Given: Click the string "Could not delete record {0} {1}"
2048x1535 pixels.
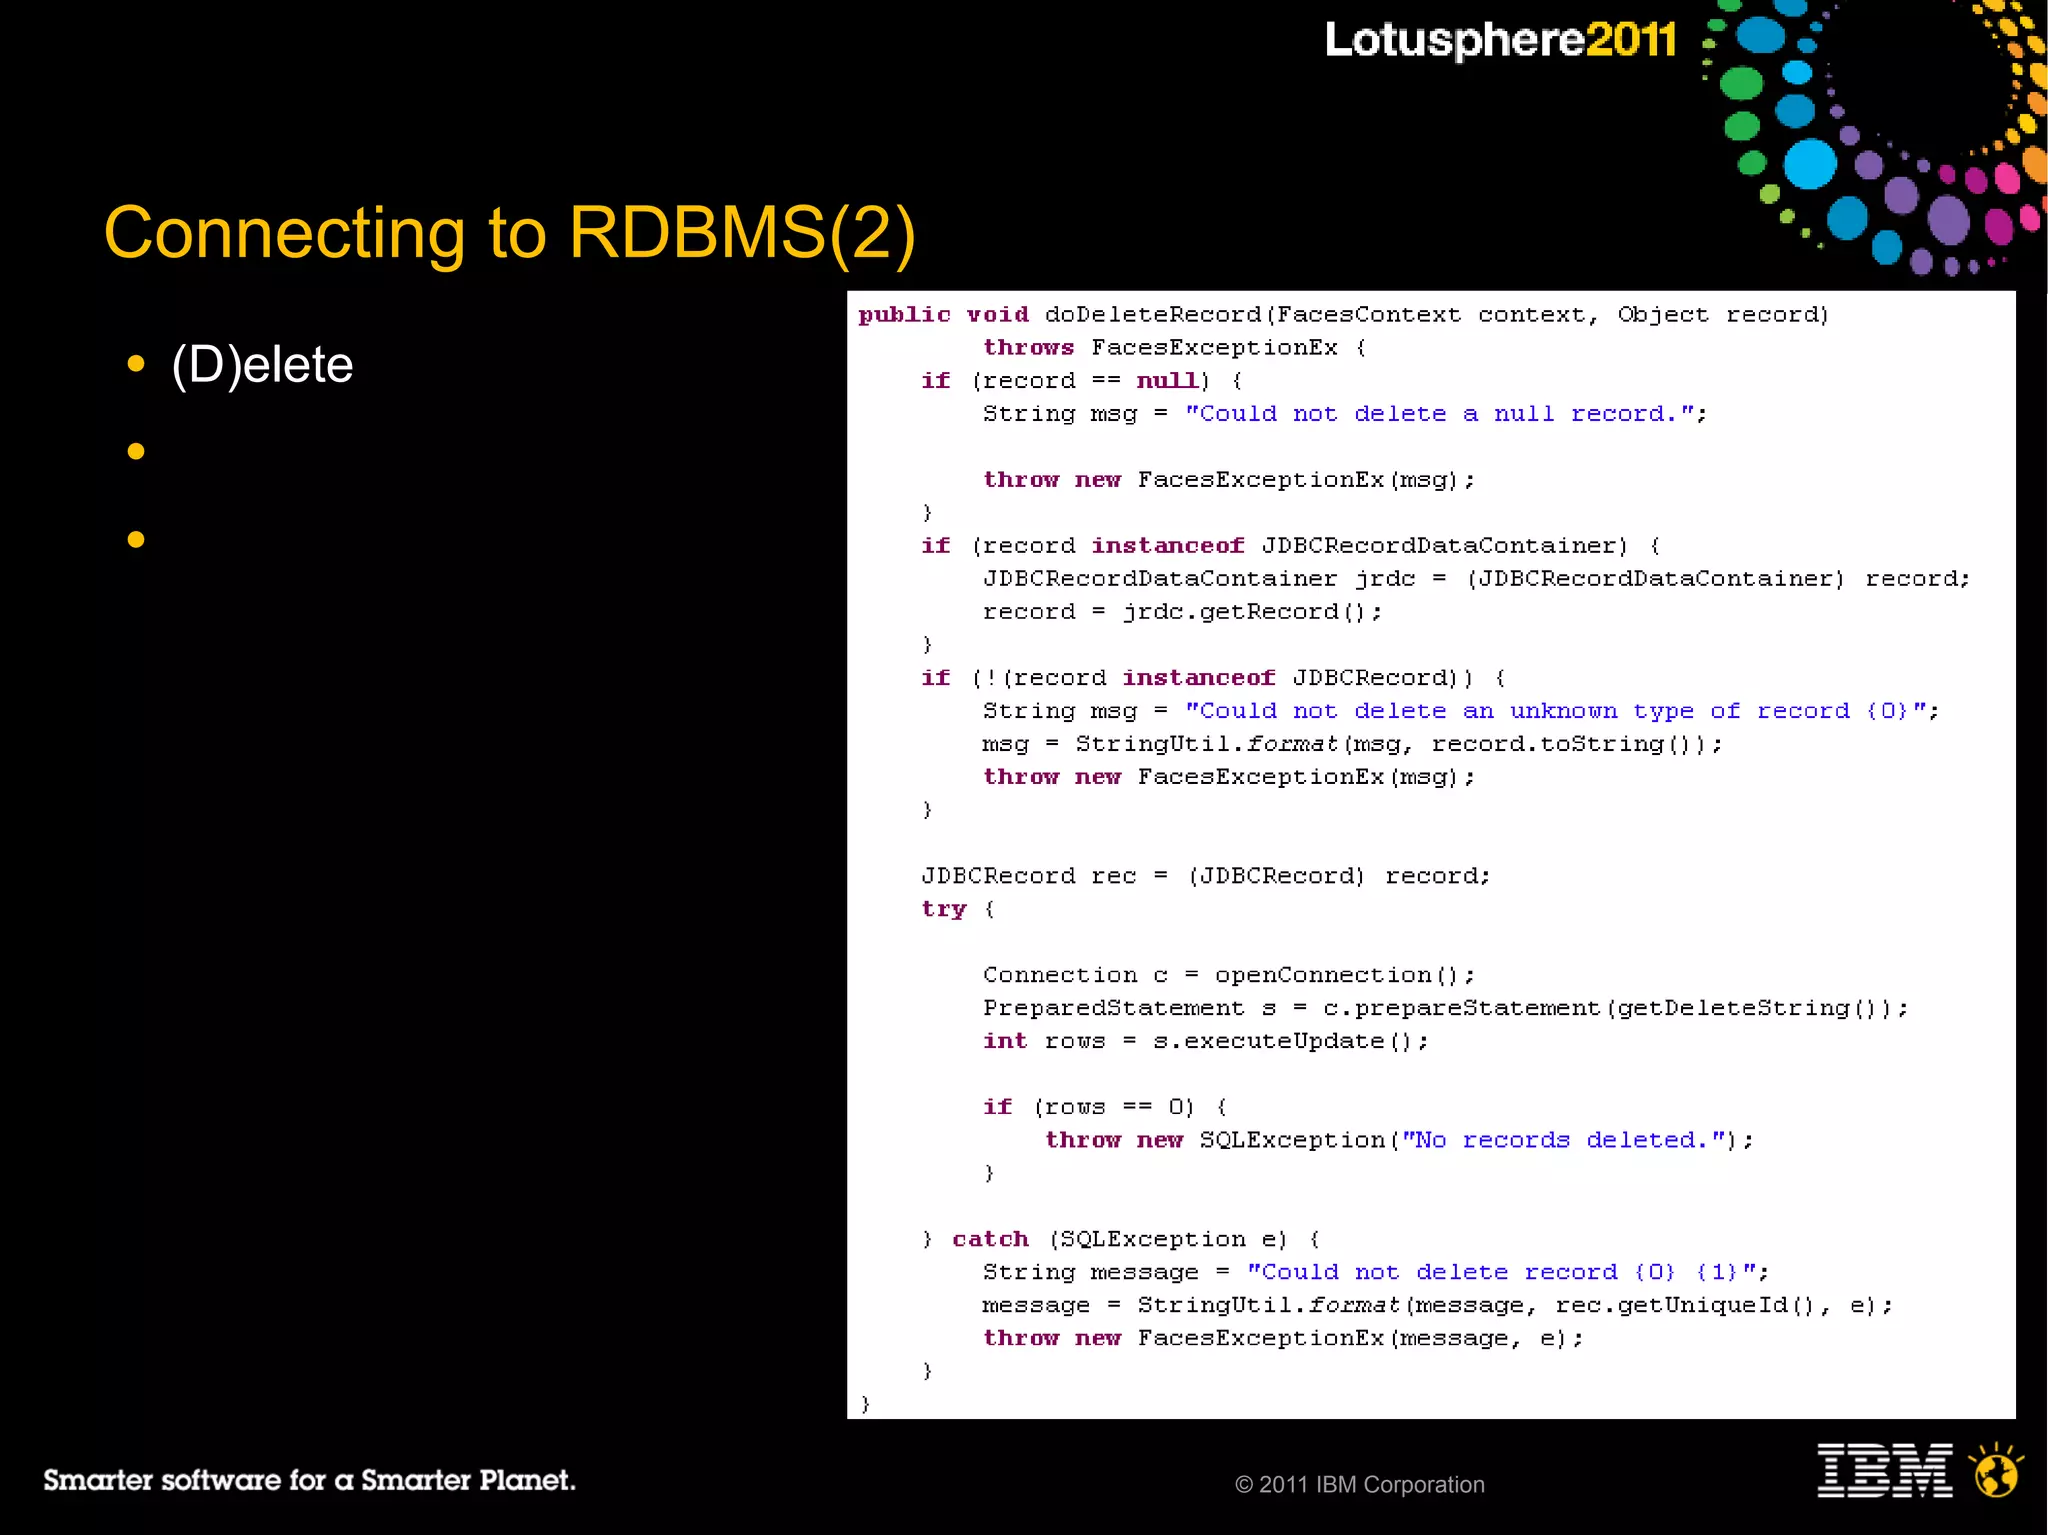Looking at the screenshot, I should (1501, 1272).
